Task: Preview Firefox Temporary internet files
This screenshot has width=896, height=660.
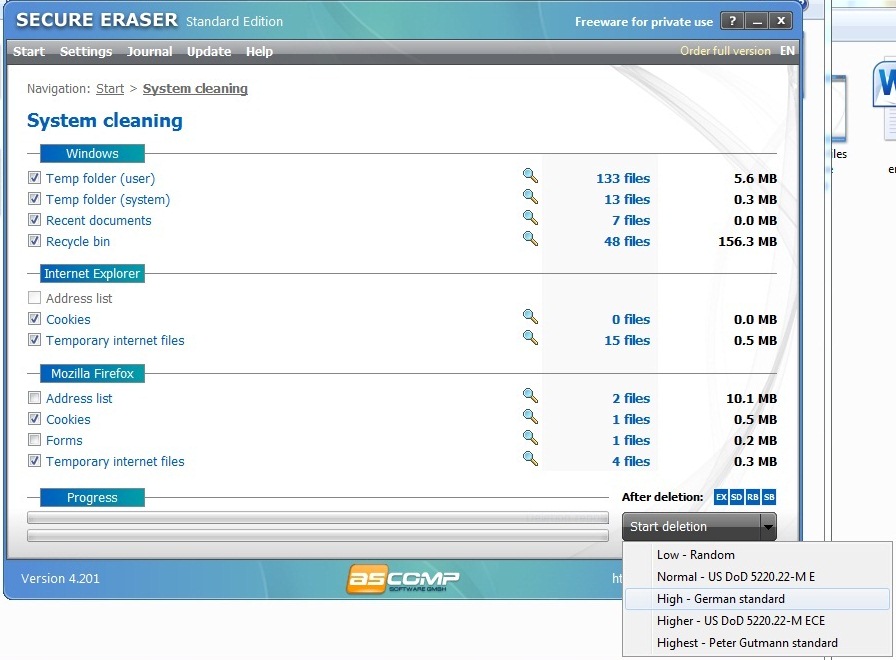Action: (x=530, y=459)
